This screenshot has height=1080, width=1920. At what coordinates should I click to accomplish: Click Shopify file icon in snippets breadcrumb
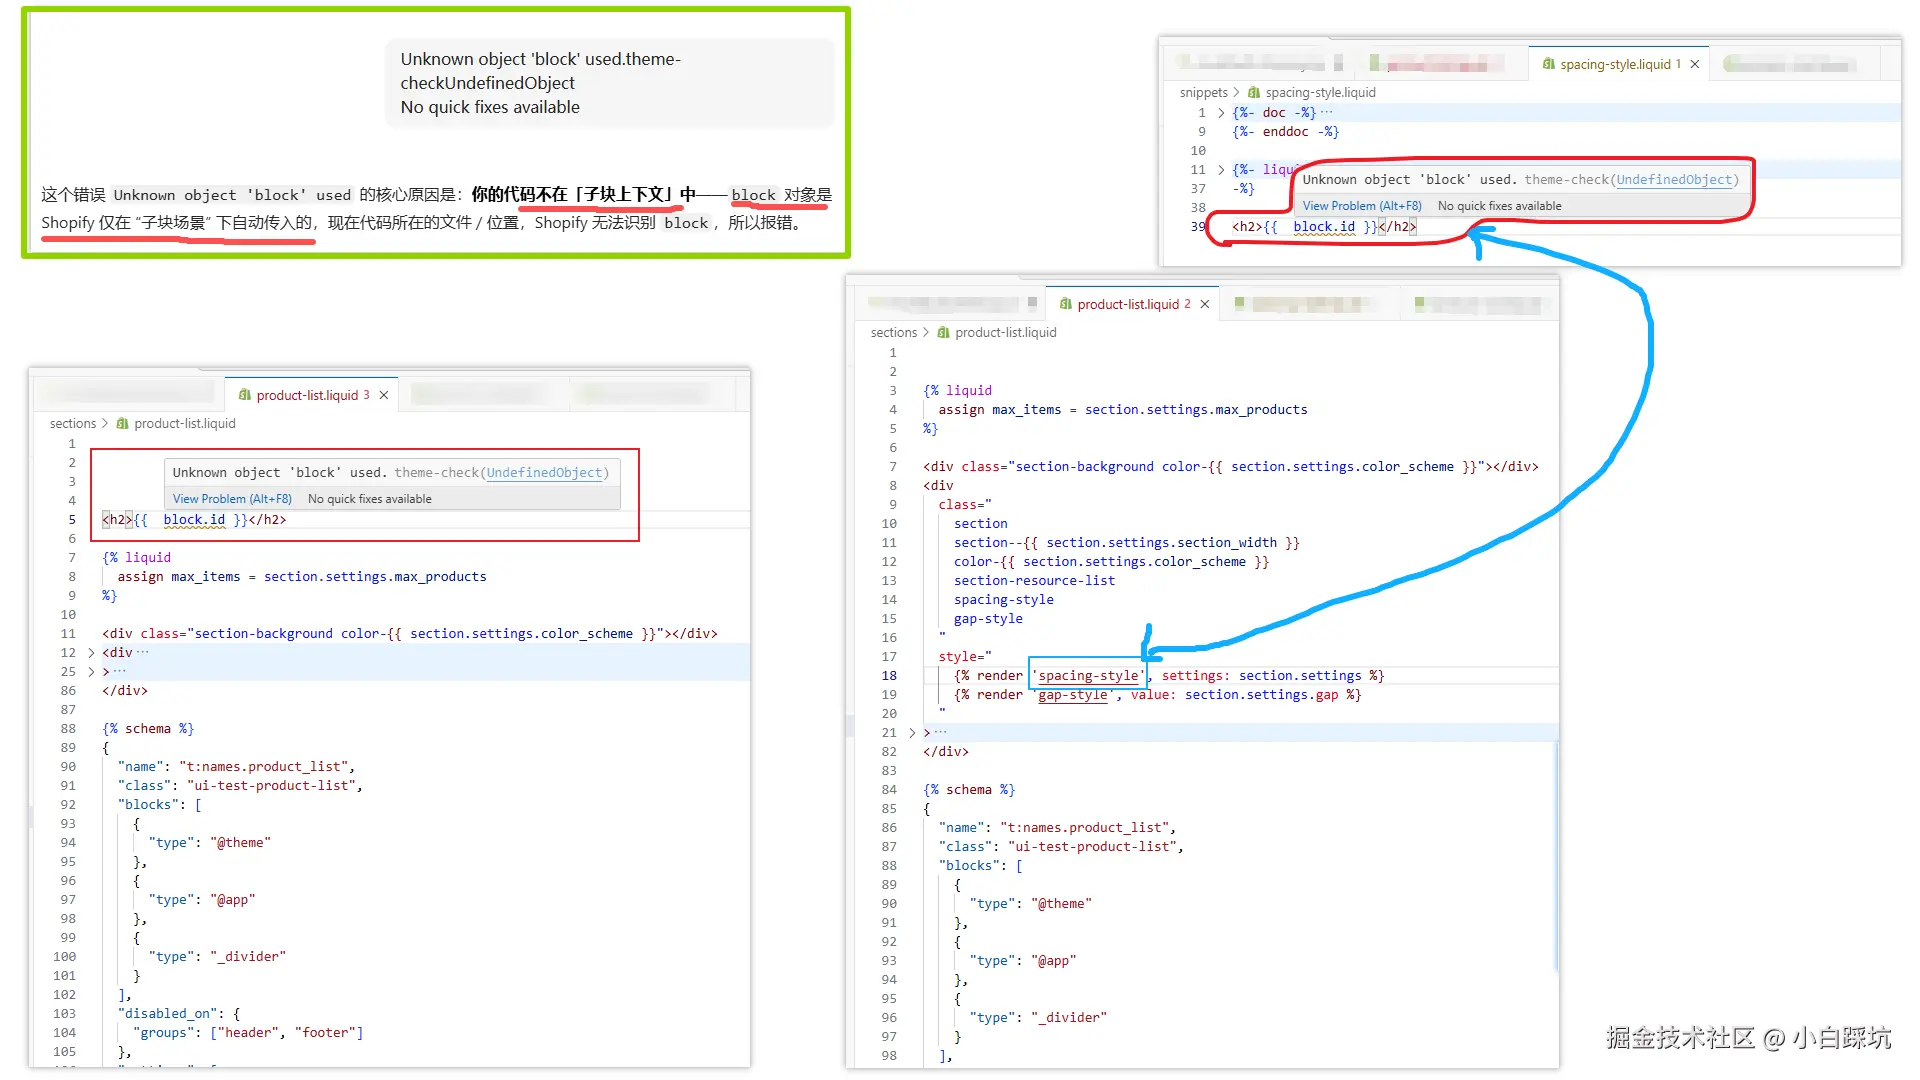point(1254,92)
